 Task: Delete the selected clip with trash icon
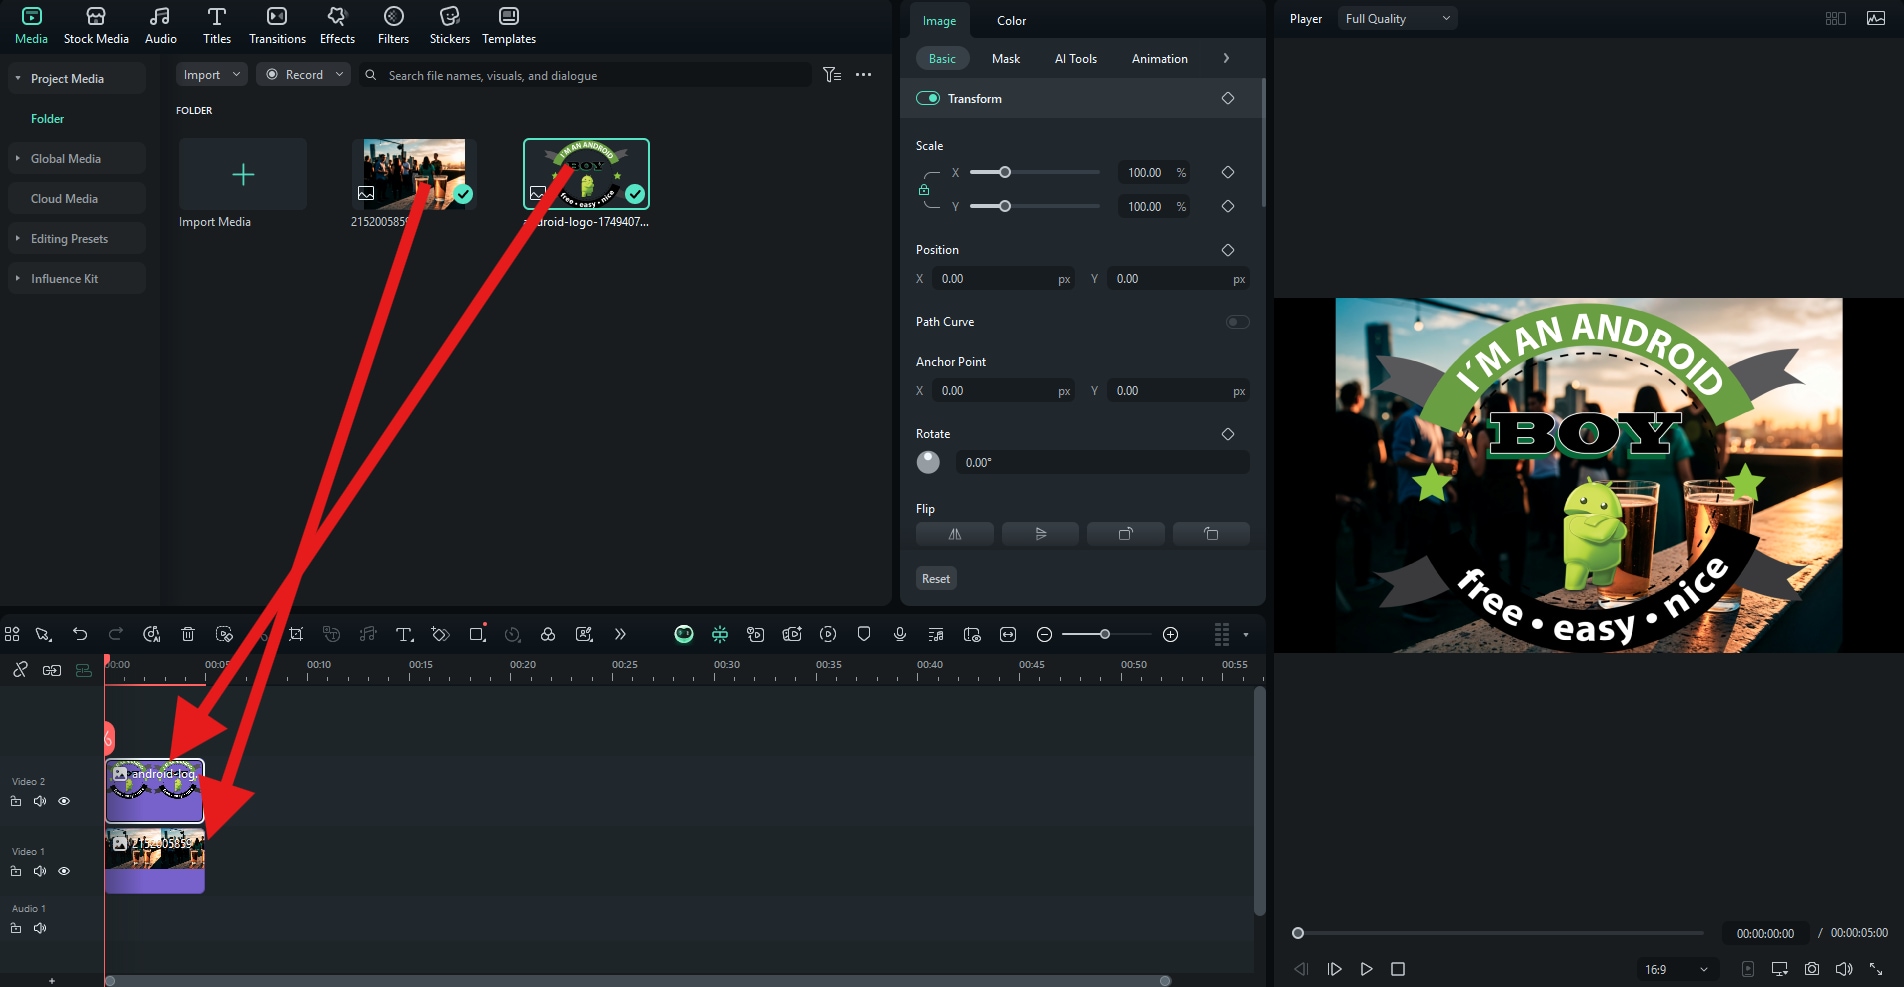pos(187,634)
